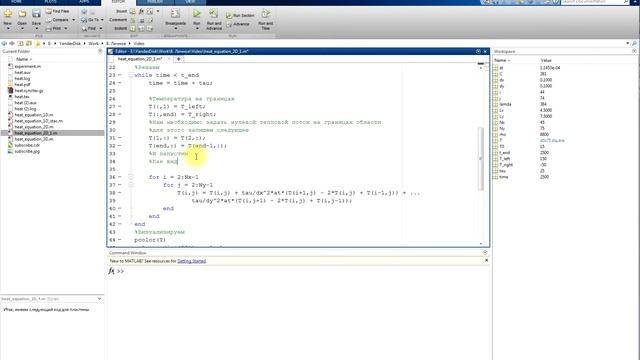Click the YandexDisk breadcrumb in address bar
The width and height of the screenshot is (640, 360).
click(x=70, y=43)
